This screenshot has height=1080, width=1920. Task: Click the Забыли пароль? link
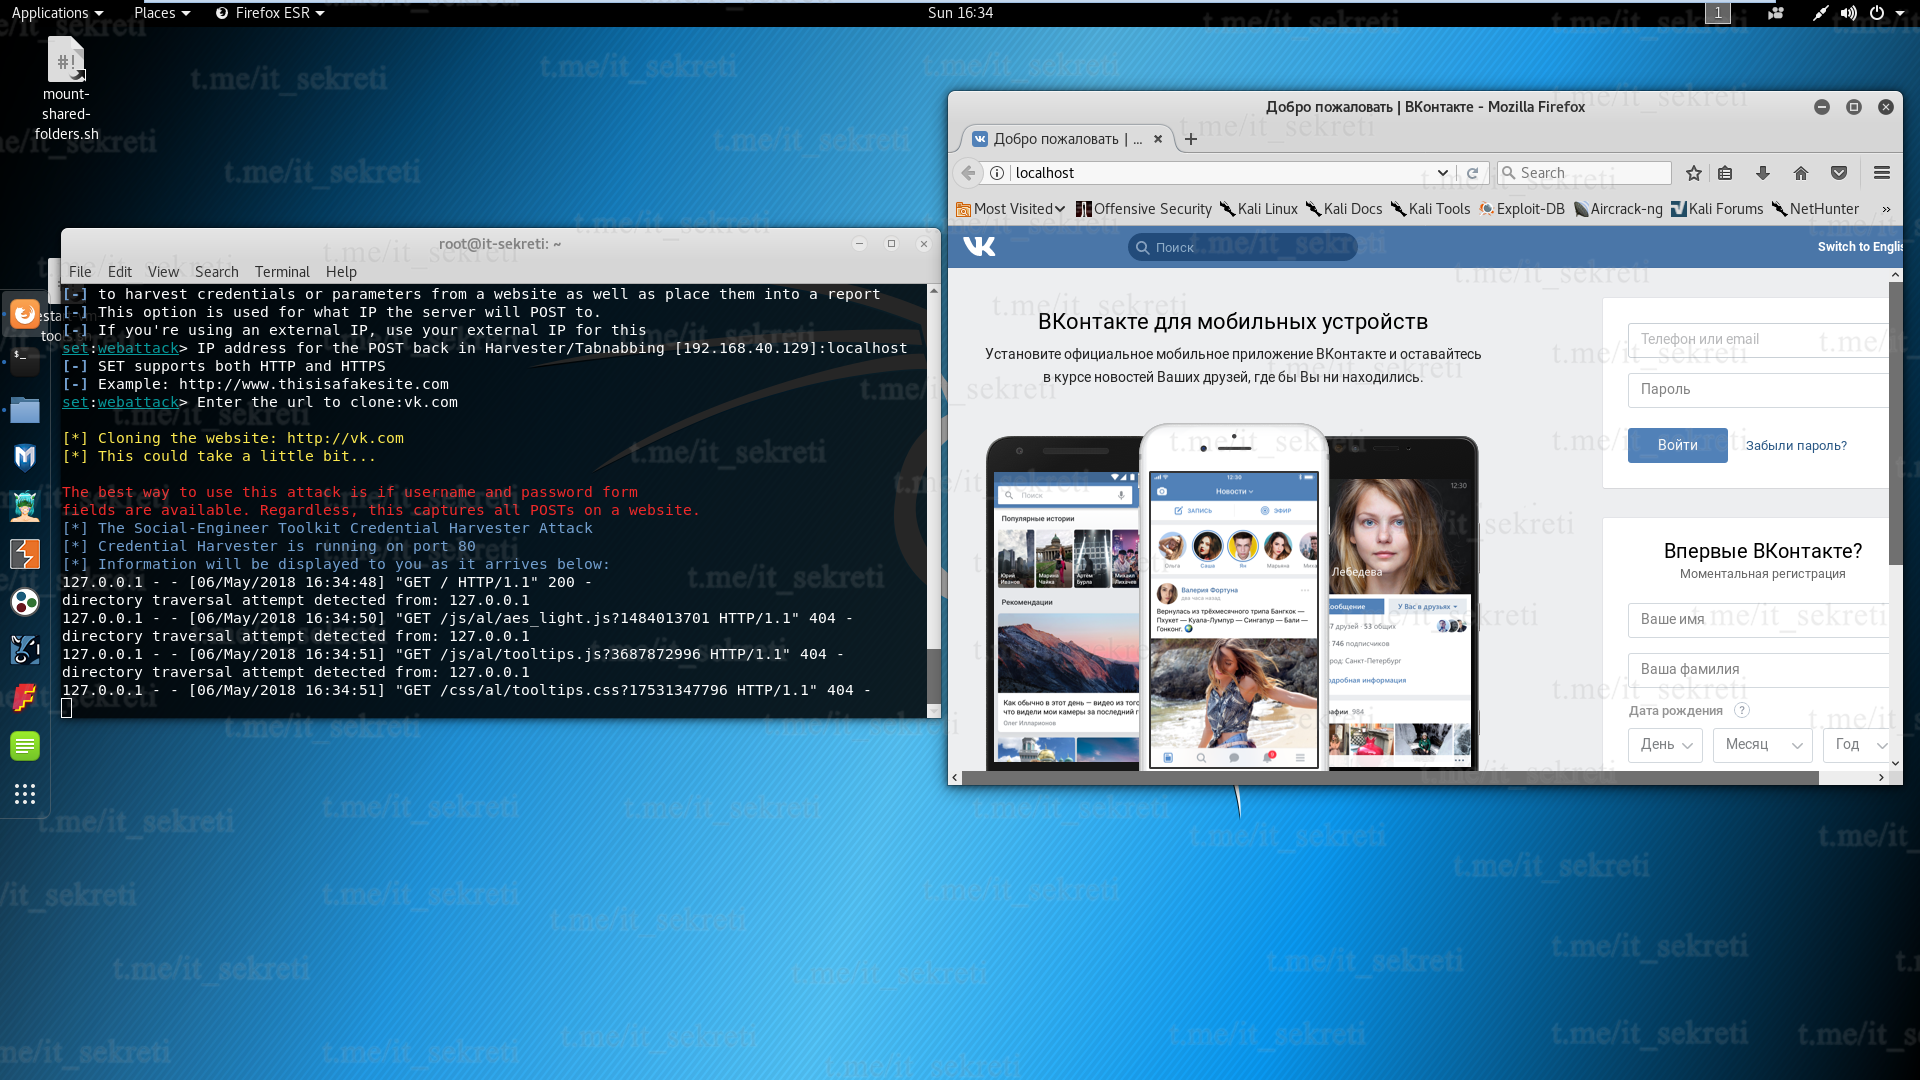tap(1796, 446)
